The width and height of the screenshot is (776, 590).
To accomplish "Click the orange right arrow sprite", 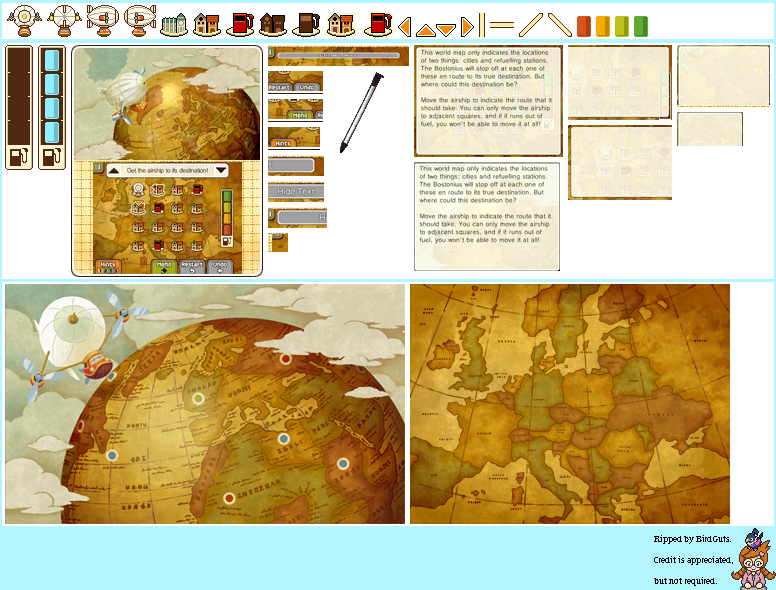I will coord(467,27).
